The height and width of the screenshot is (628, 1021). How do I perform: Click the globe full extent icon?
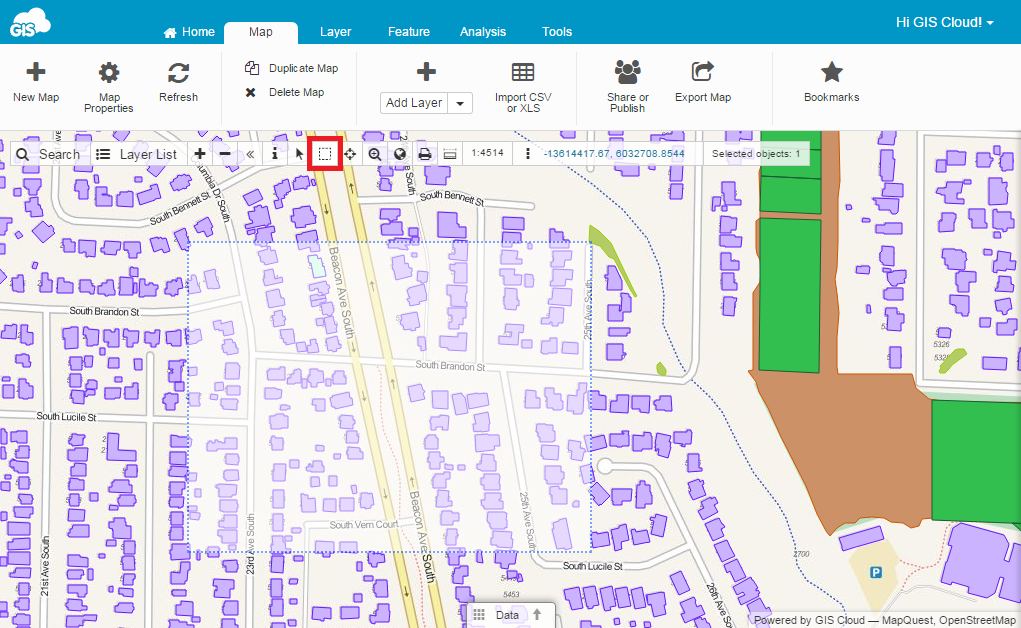(x=400, y=154)
